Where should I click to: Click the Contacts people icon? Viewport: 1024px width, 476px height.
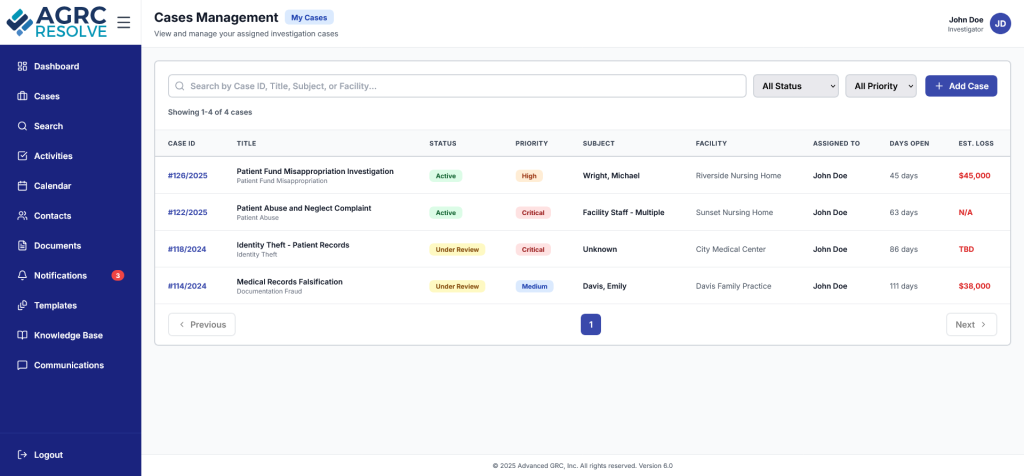click(x=23, y=216)
